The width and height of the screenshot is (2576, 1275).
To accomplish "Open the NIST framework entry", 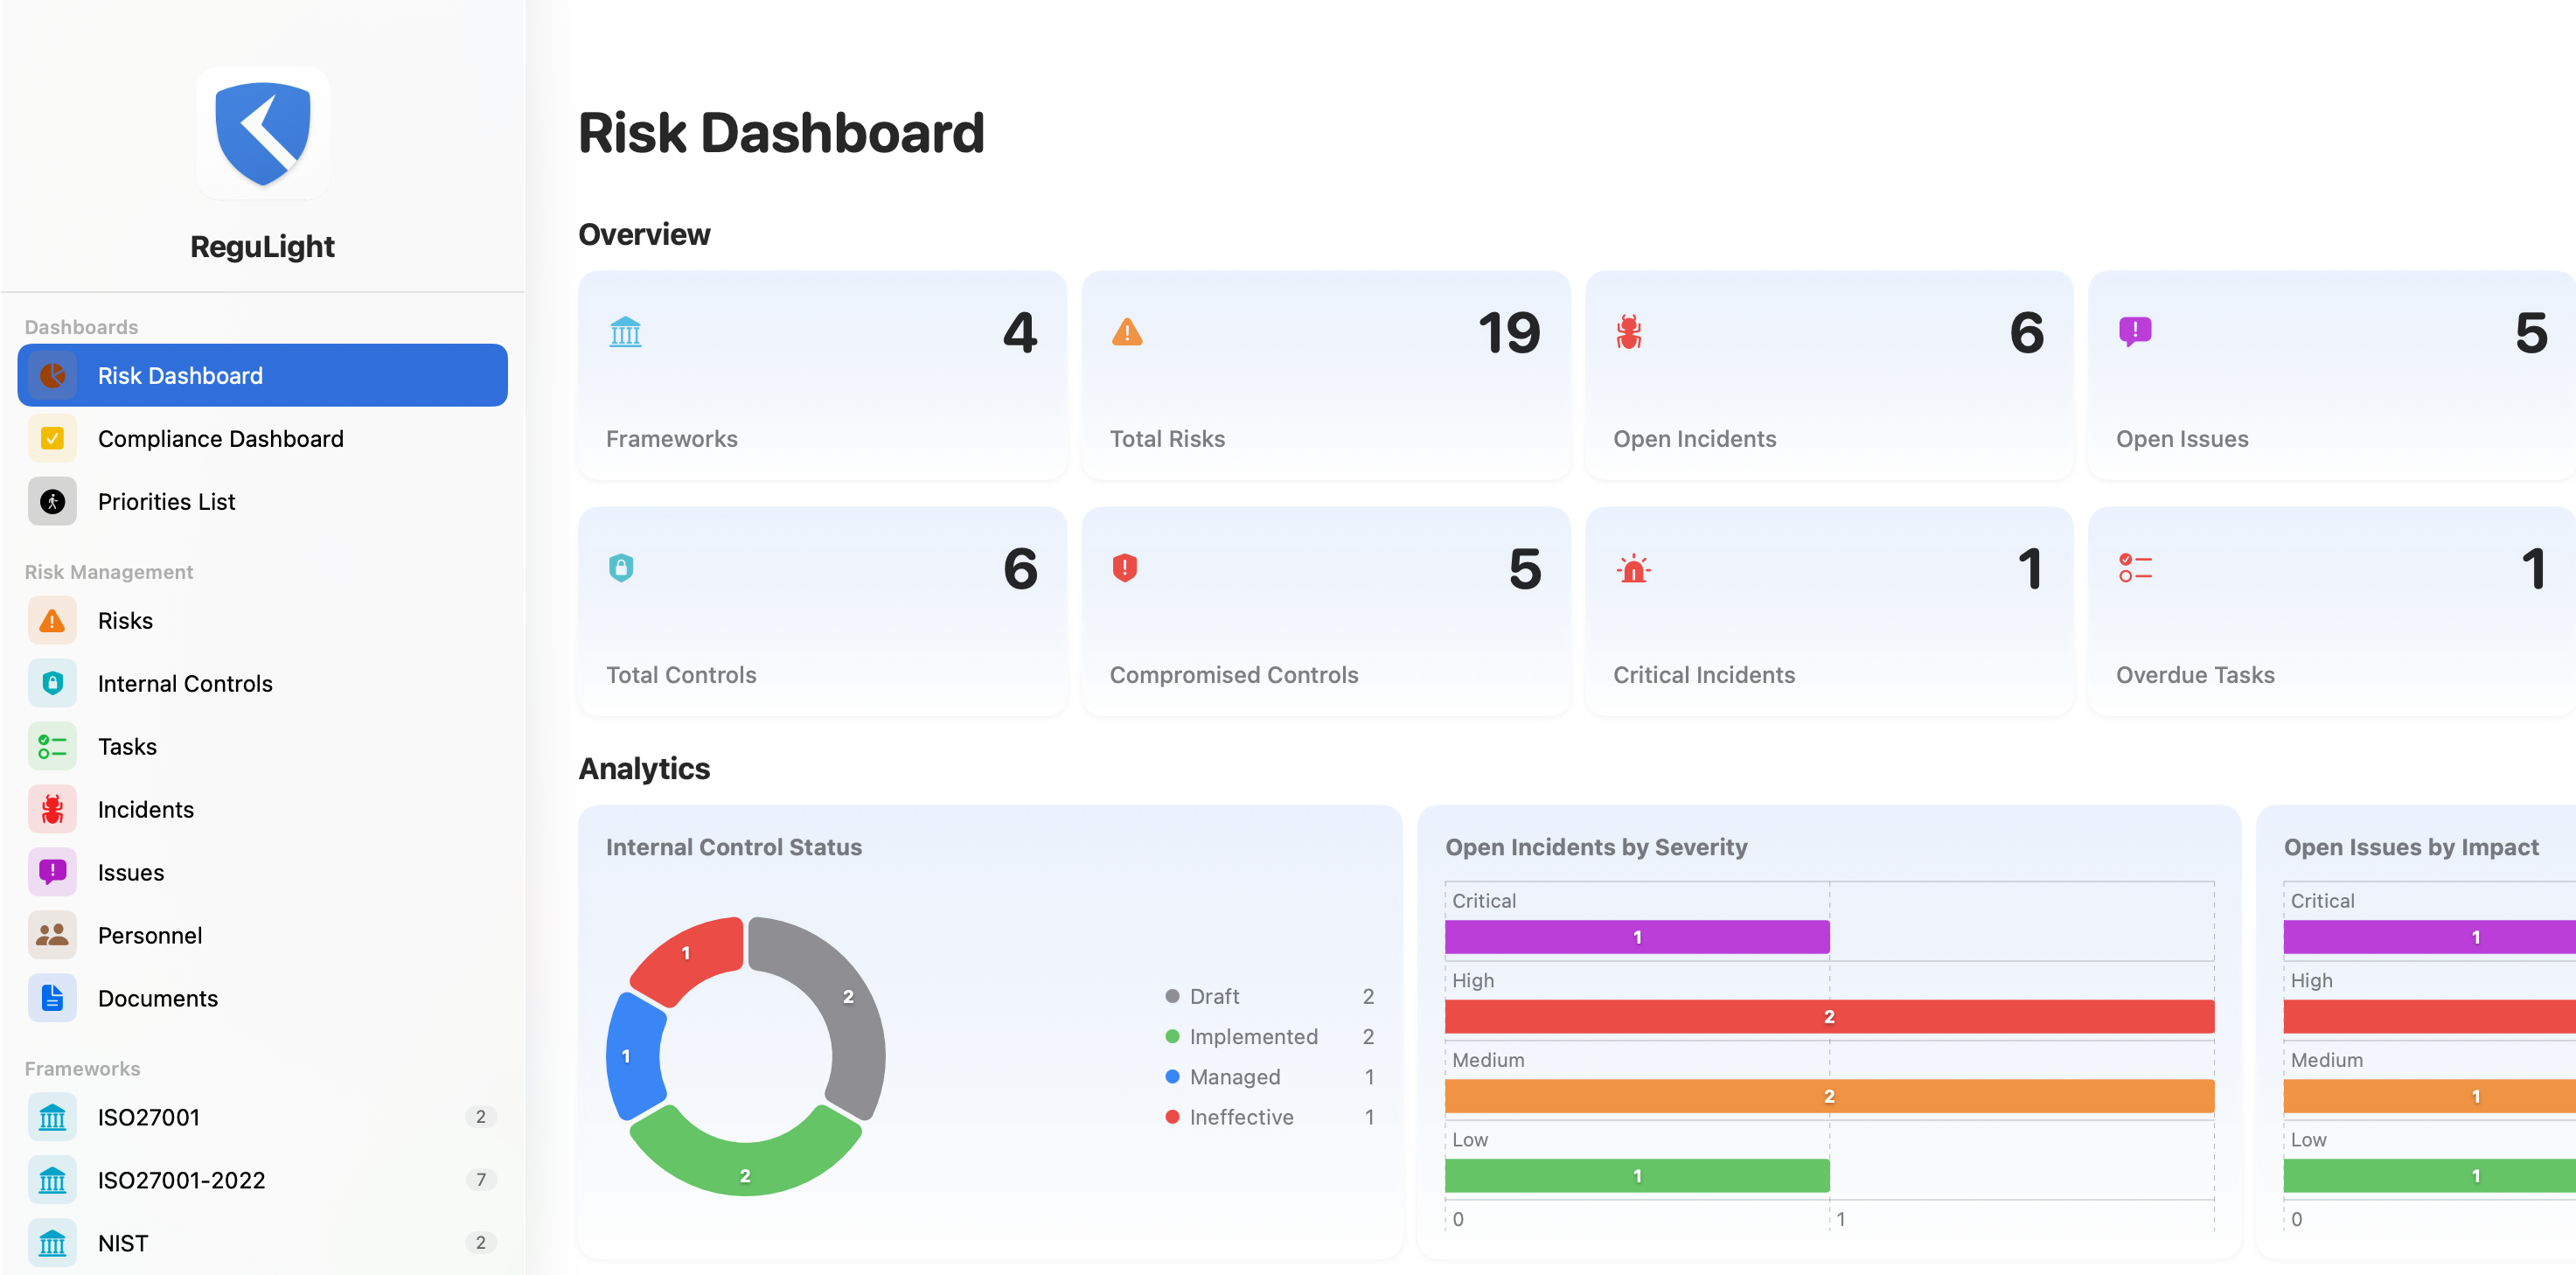I will [123, 1244].
